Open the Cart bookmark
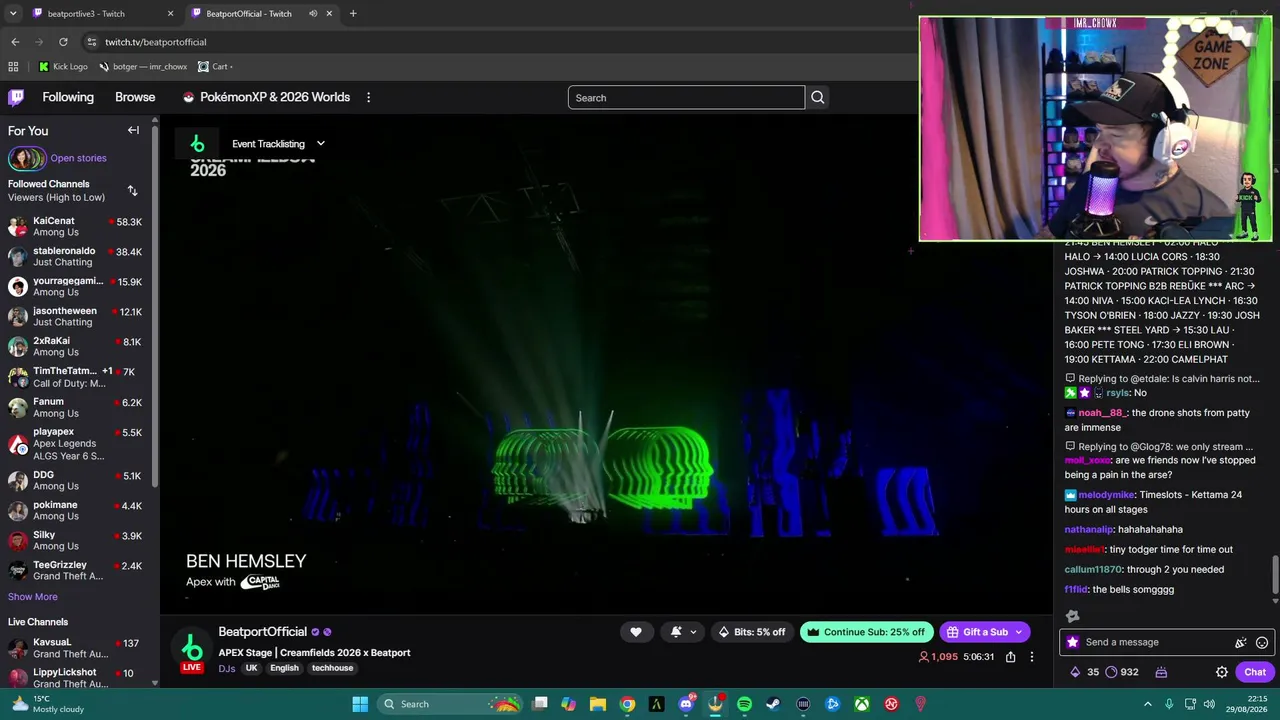The width and height of the screenshot is (1280, 720). (x=213, y=67)
